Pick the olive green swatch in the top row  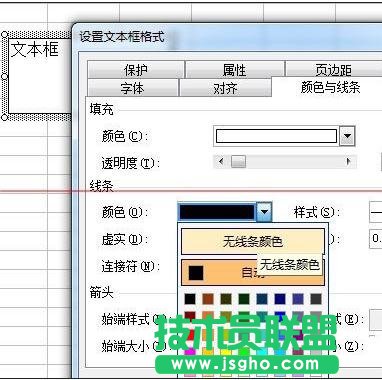[x=226, y=299]
